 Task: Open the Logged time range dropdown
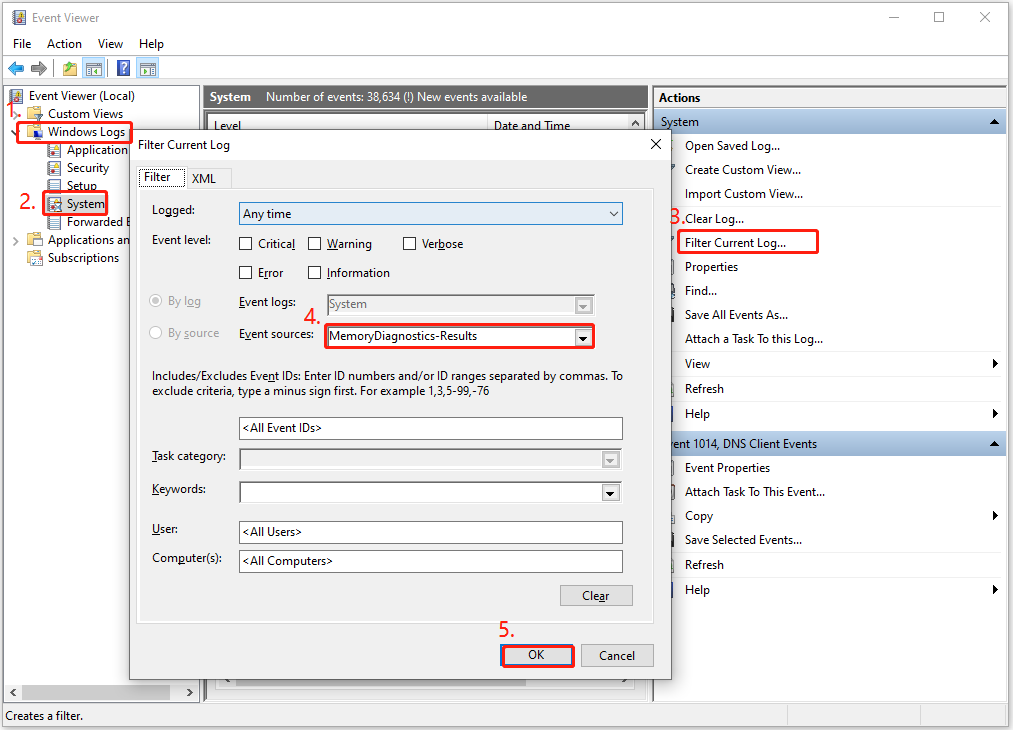(613, 213)
